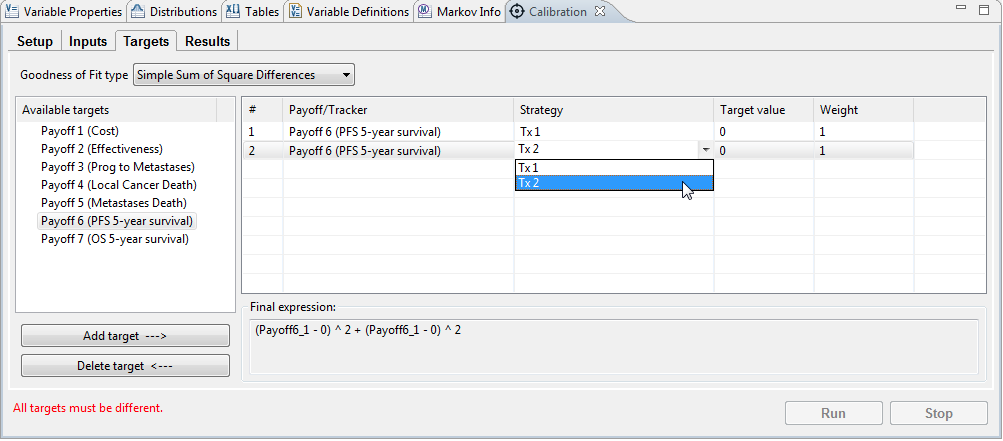Screen dimensions: 1003x441
Task: Click the Weight column header
Action: pyautogui.click(x=862, y=110)
